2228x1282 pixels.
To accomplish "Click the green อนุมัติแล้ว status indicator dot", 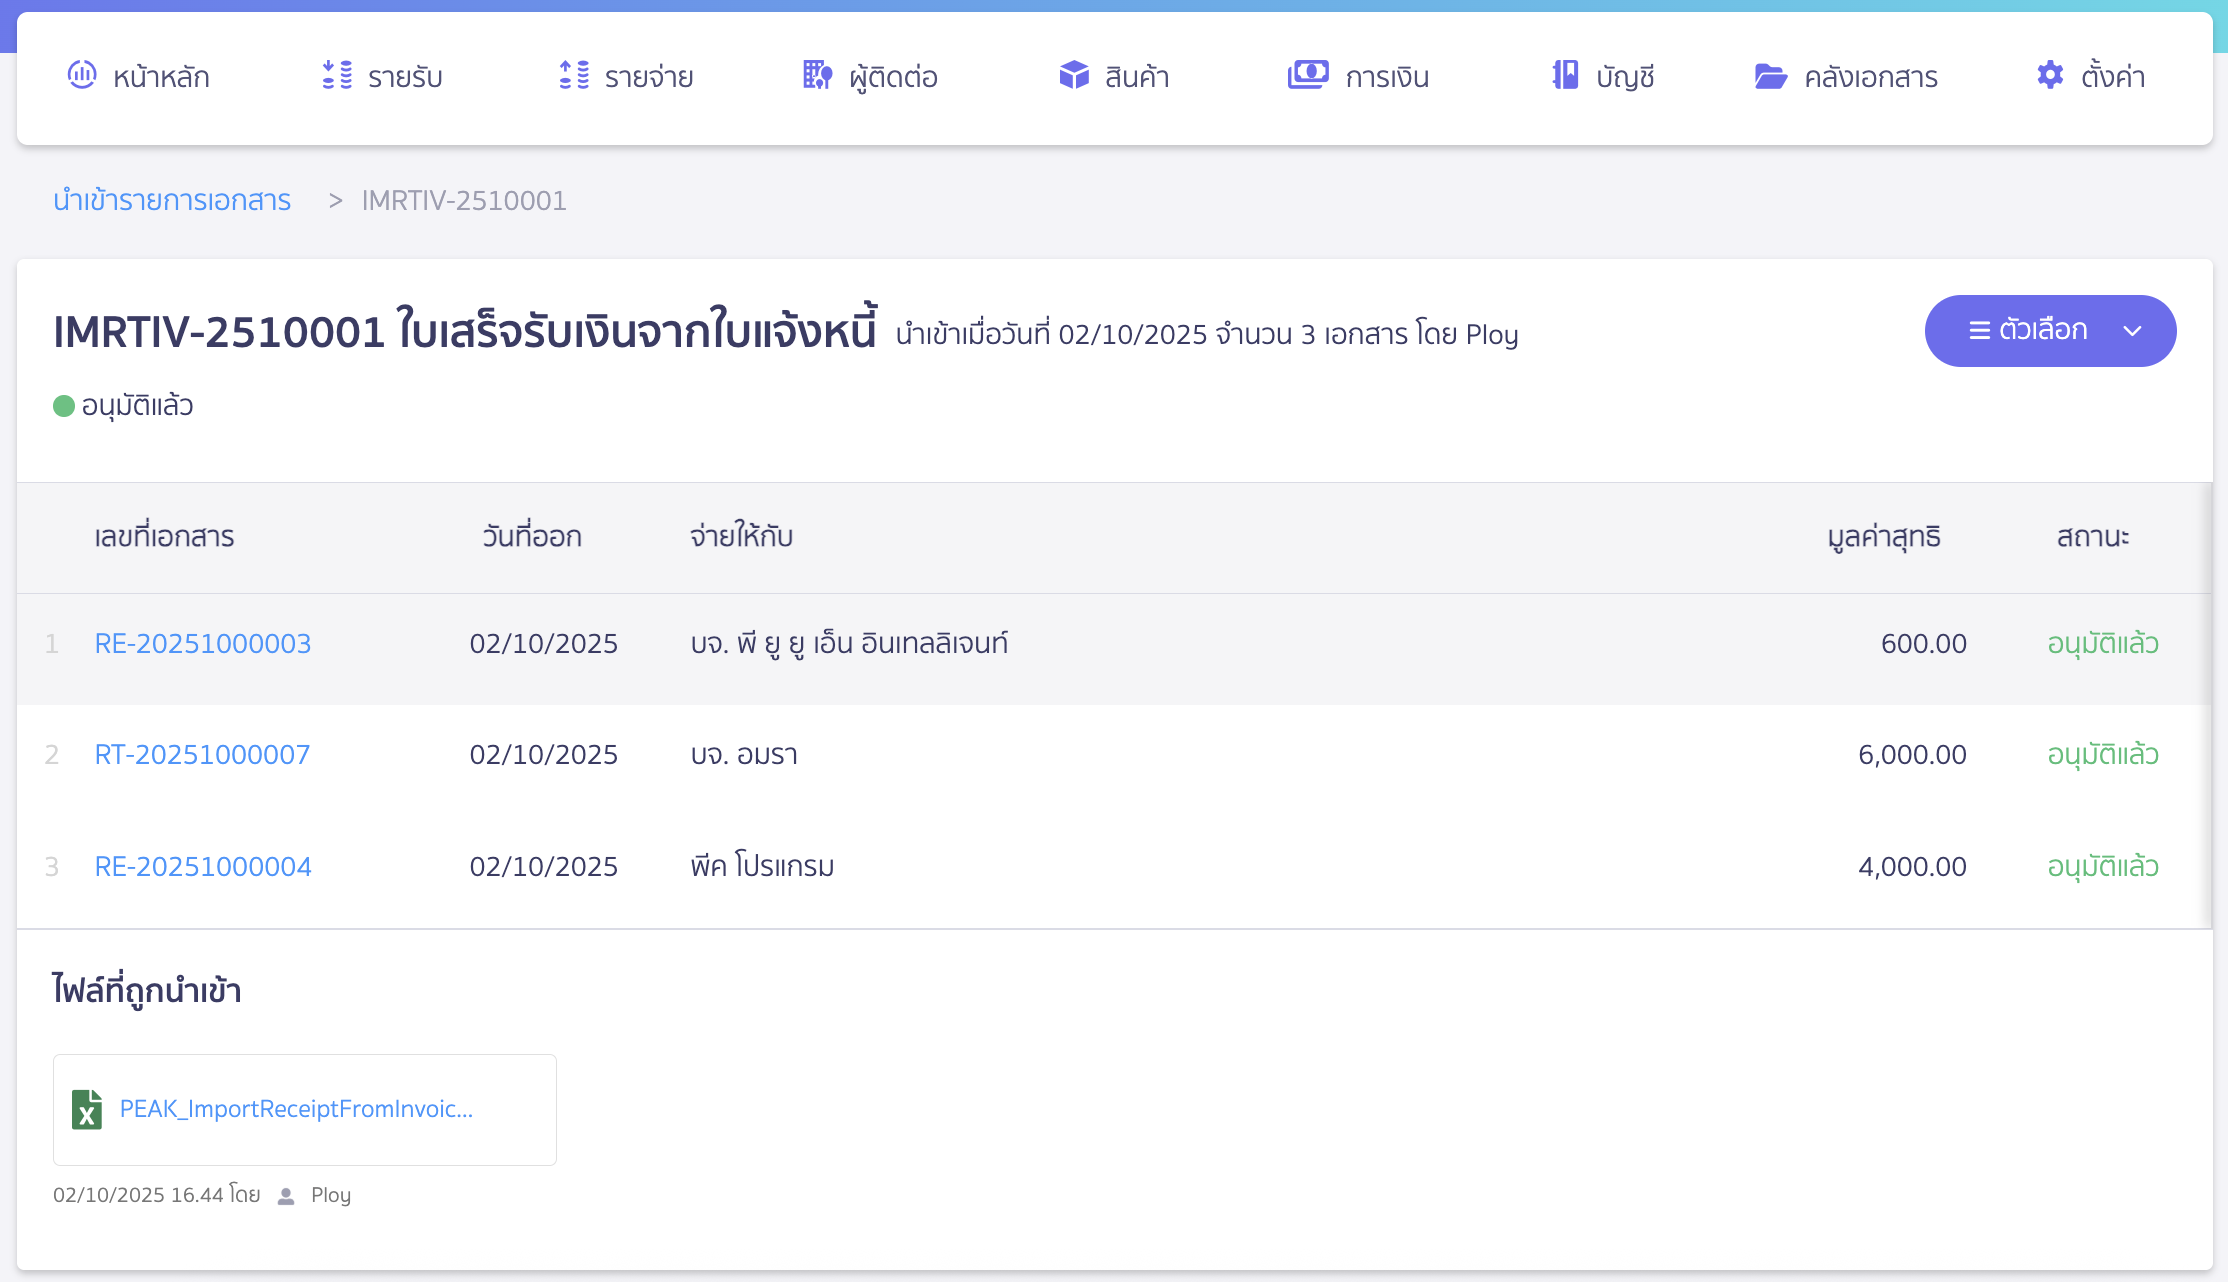I will tap(62, 405).
